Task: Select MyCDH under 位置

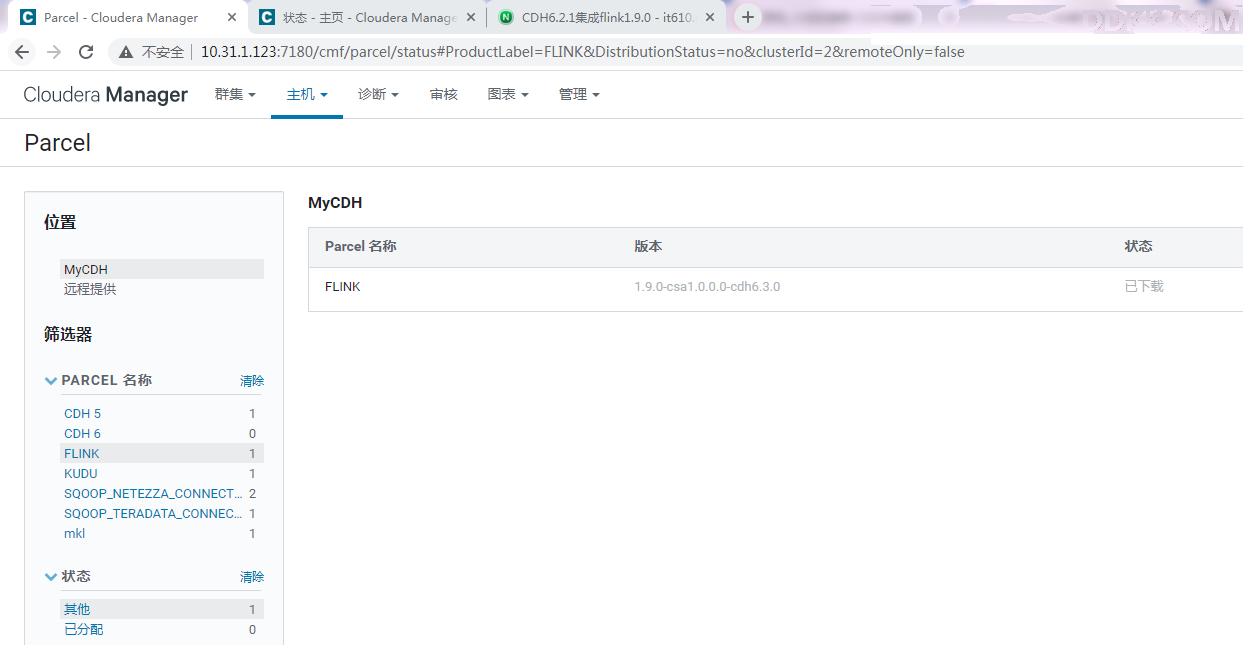Action: [162, 269]
